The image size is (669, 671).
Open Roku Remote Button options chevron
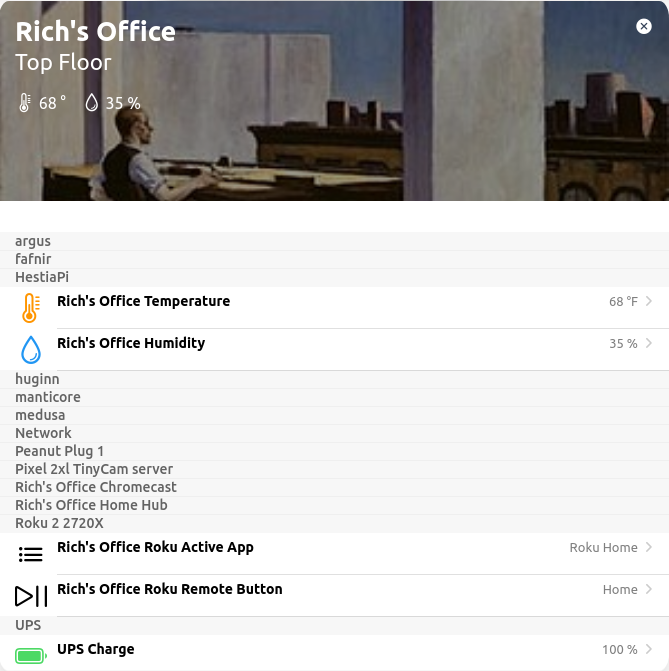tap(649, 589)
